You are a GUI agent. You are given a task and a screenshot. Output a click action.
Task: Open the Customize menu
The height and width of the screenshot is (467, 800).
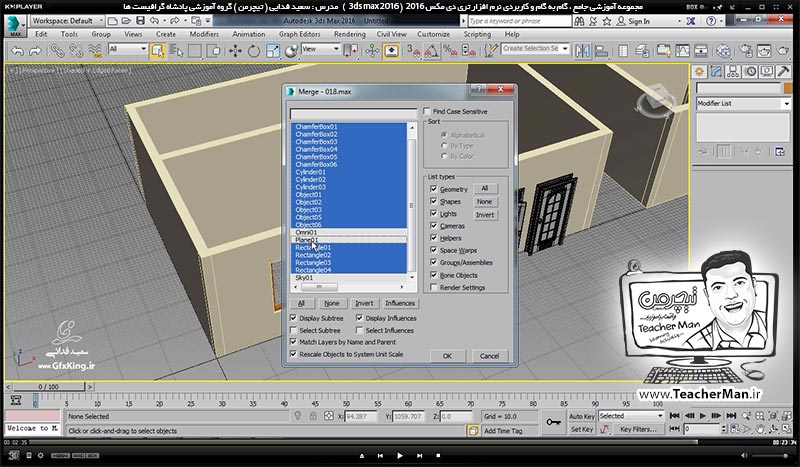pos(434,34)
